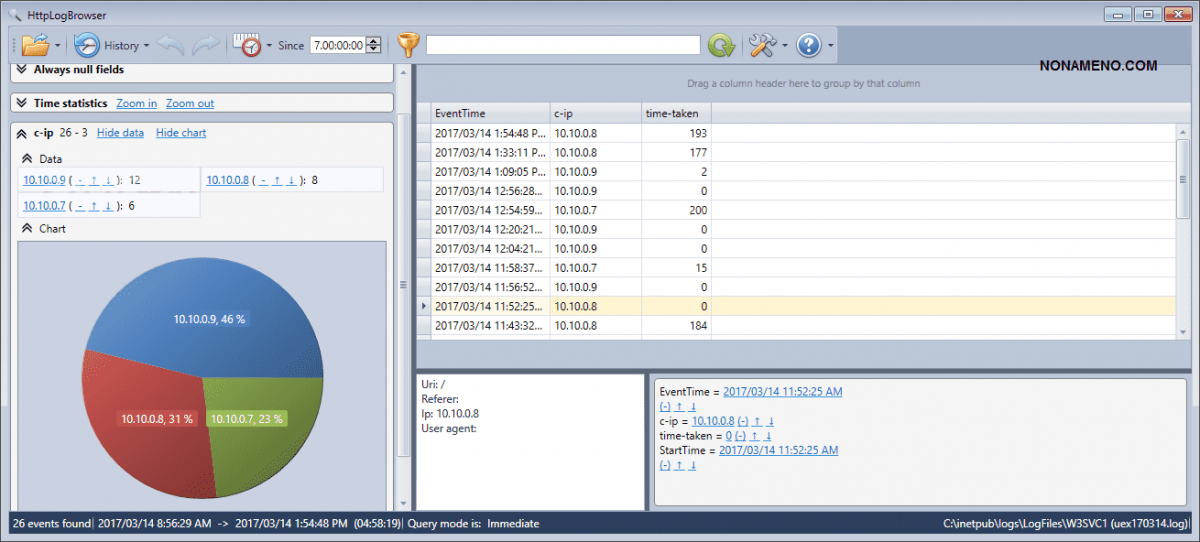The image size is (1200, 542).
Task: Click the Since time spinner arrows
Action: 374,45
